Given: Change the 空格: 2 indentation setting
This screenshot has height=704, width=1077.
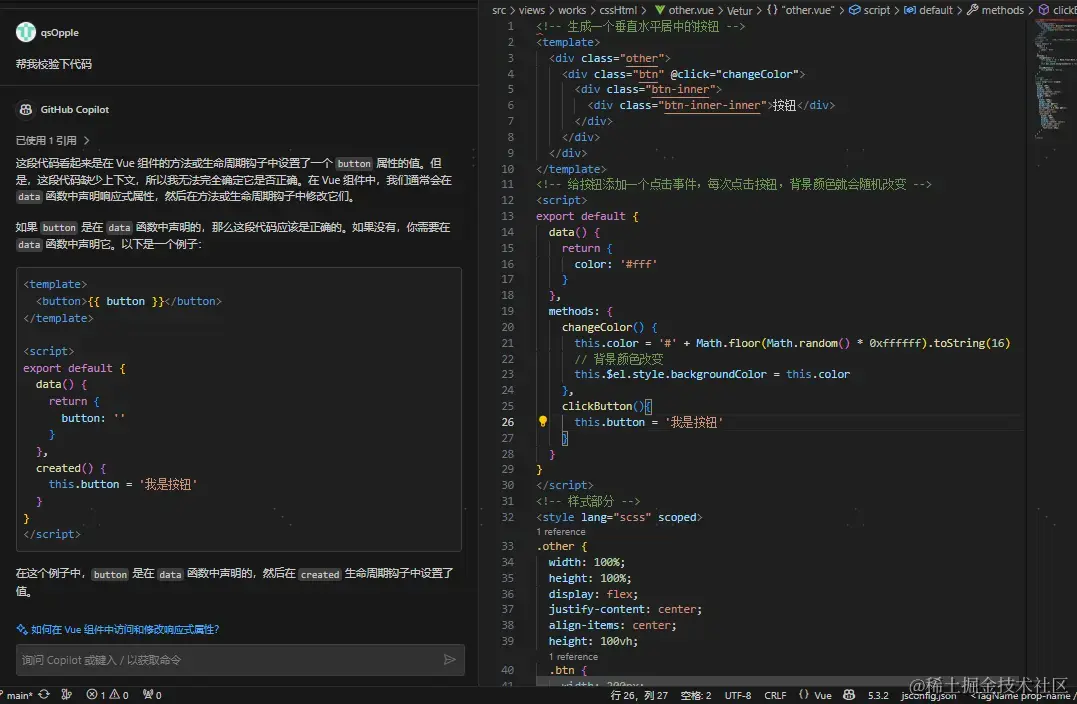Looking at the screenshot, I should (x=696, y=695).
